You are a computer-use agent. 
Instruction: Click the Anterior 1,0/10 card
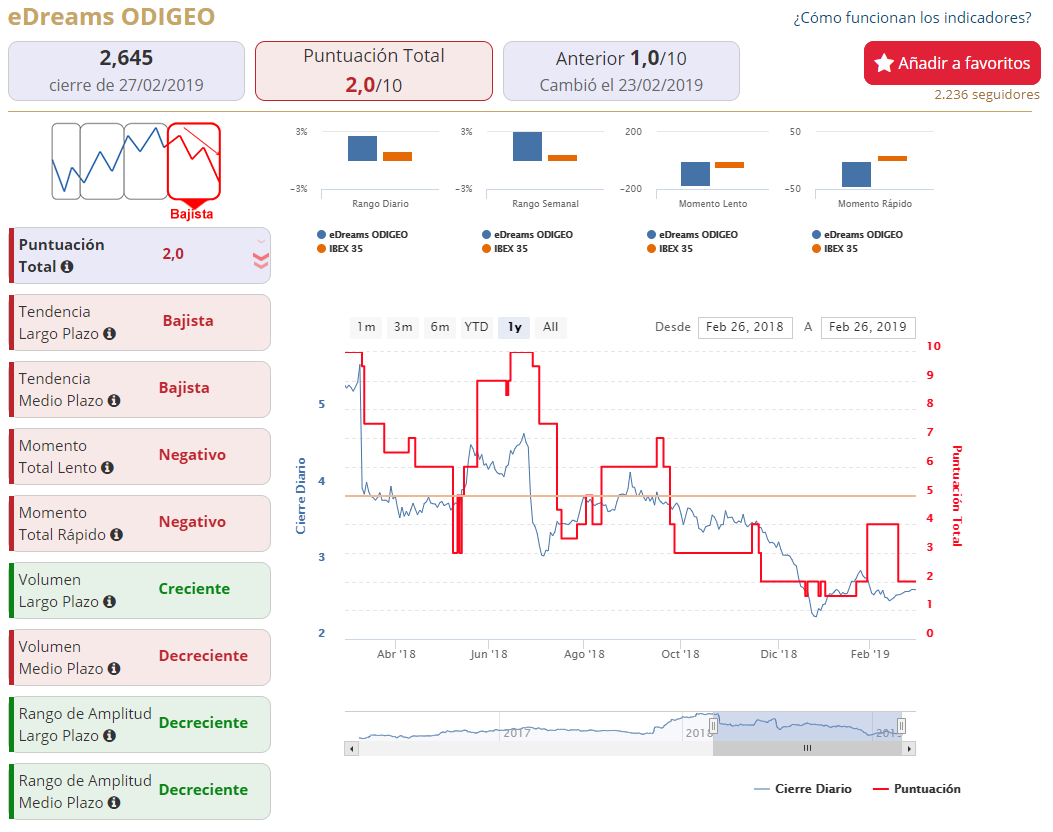tap(621, 71)
